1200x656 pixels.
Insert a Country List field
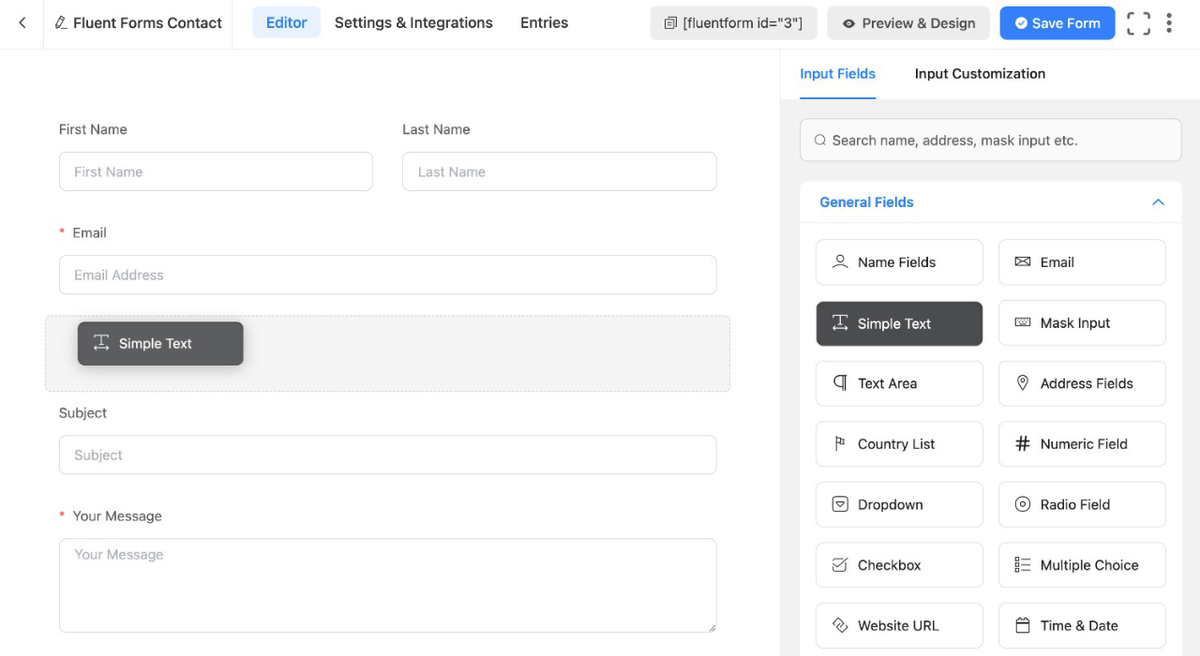coord(898,444)
